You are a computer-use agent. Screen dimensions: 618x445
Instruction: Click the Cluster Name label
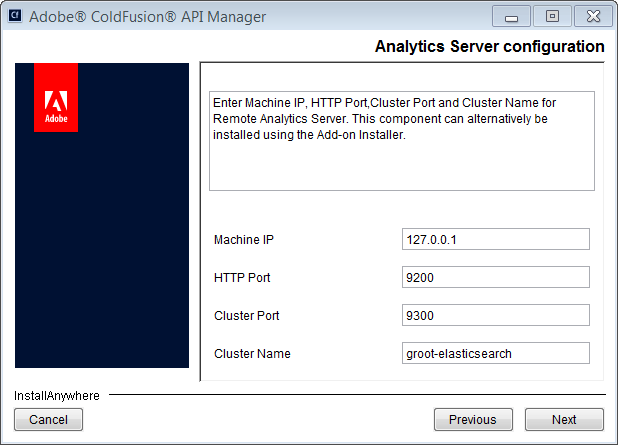coord(251,354)
